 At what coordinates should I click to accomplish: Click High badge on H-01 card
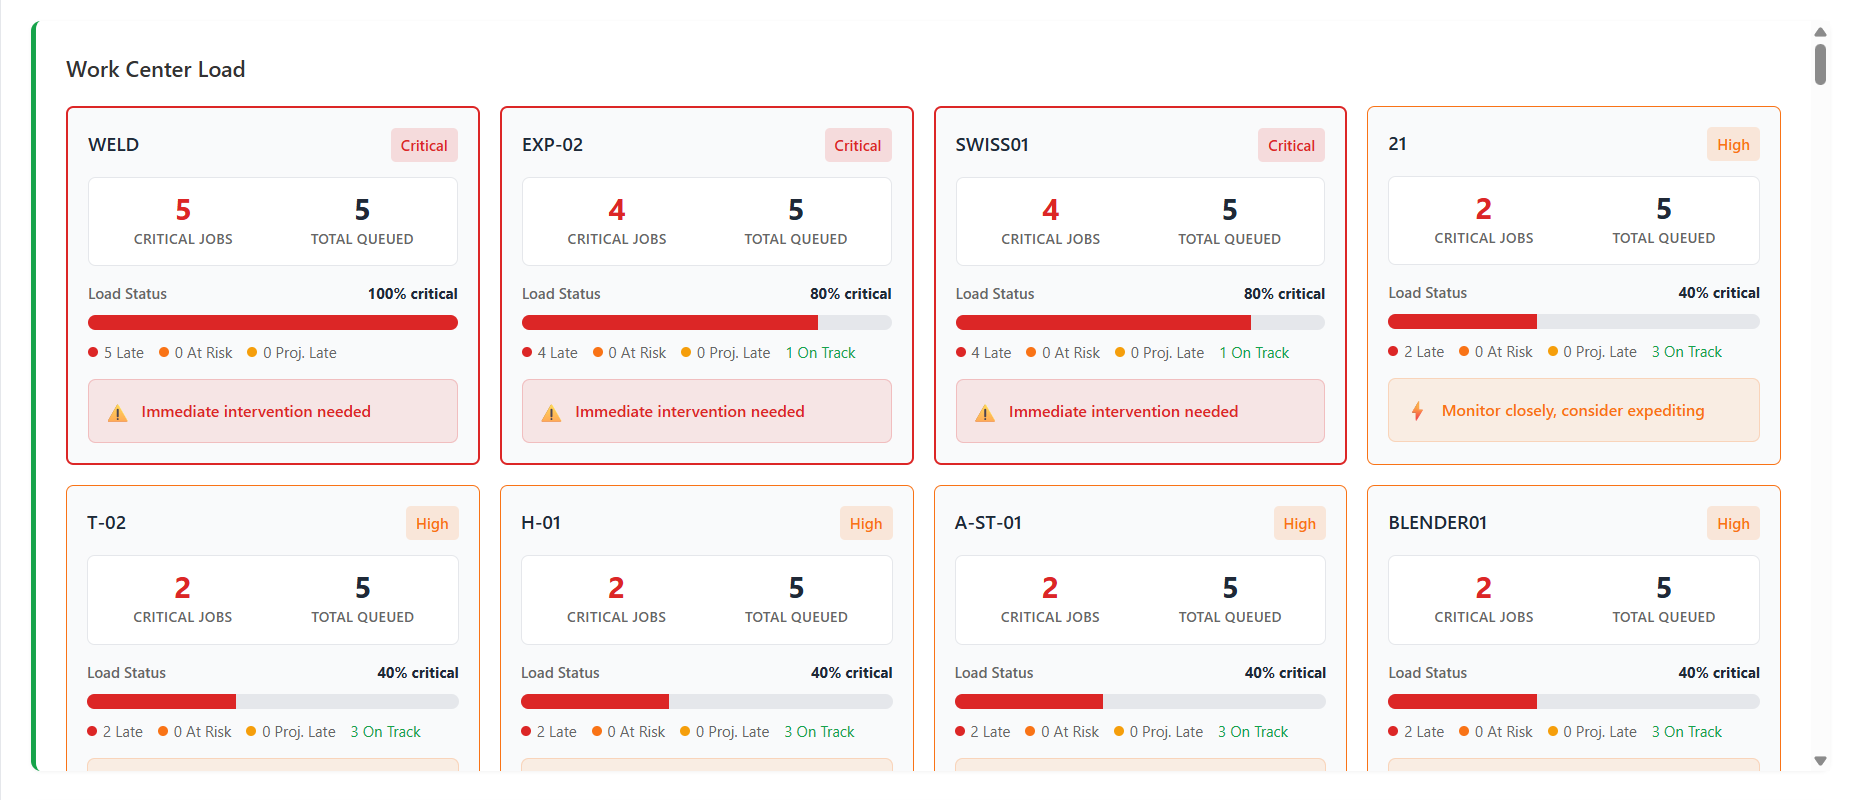(866, 523)
